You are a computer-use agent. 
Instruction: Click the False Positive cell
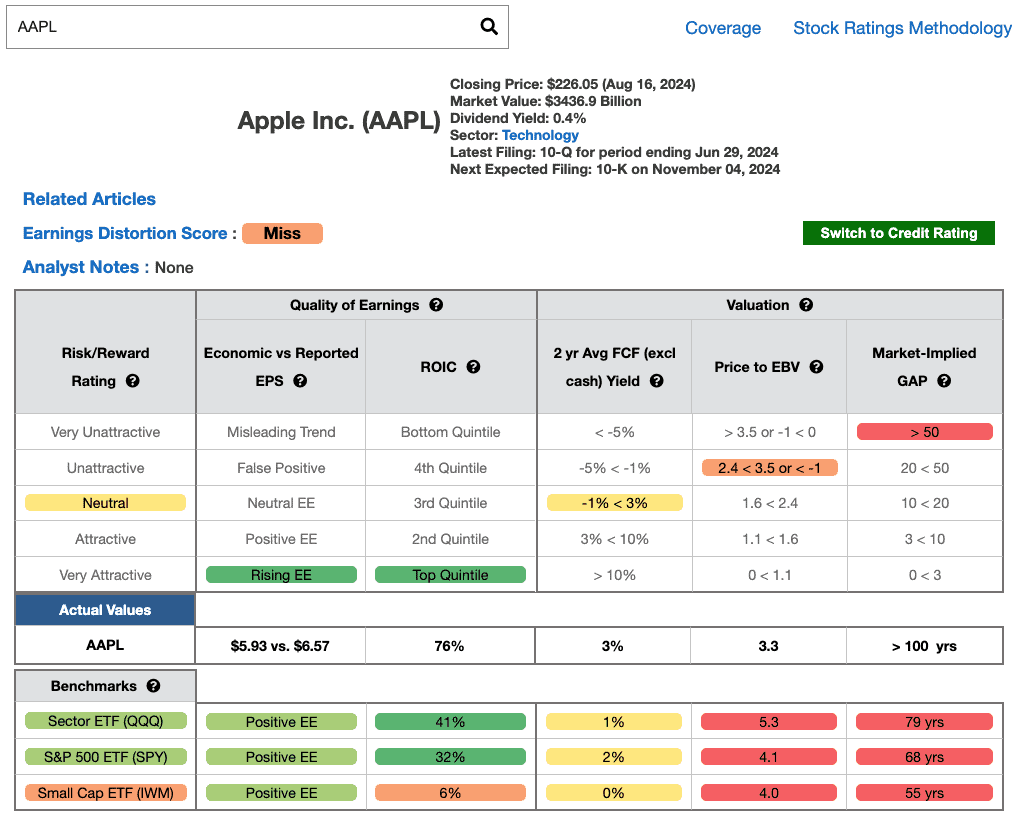(x=281, y=468)
